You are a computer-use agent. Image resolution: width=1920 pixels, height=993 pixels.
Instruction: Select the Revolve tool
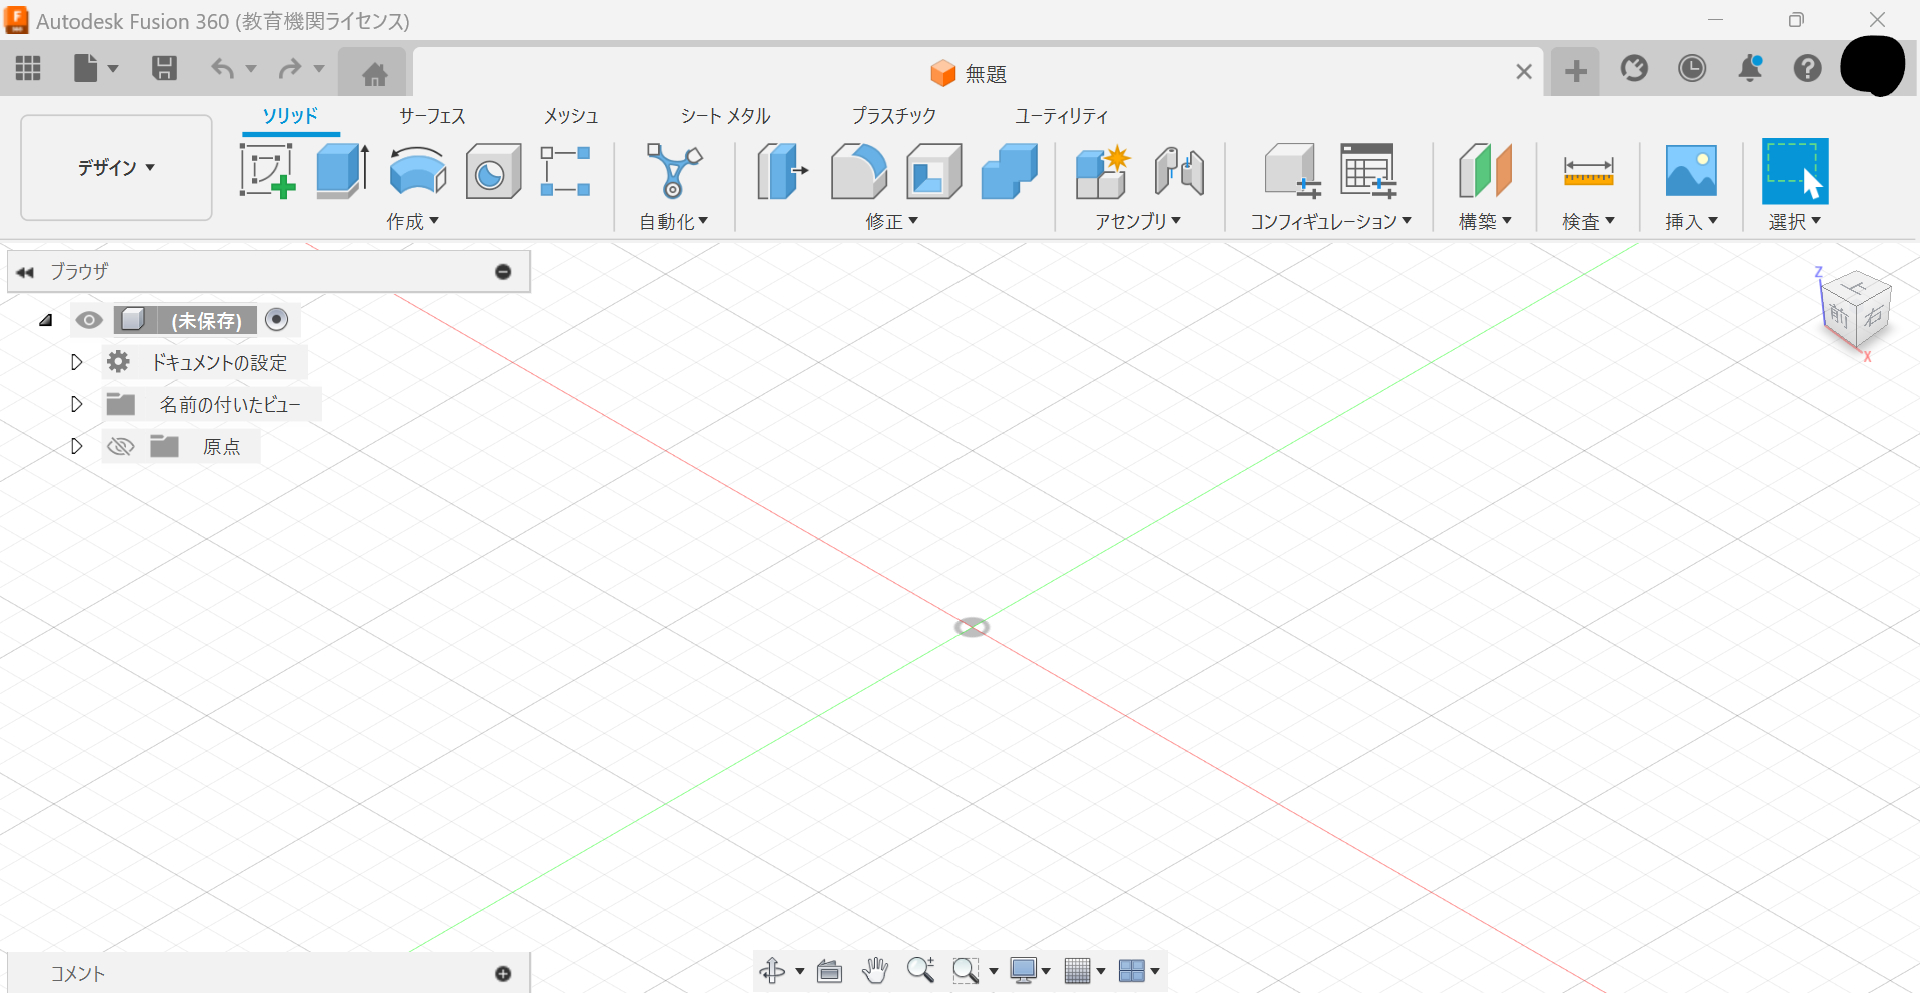pos(417,171)
